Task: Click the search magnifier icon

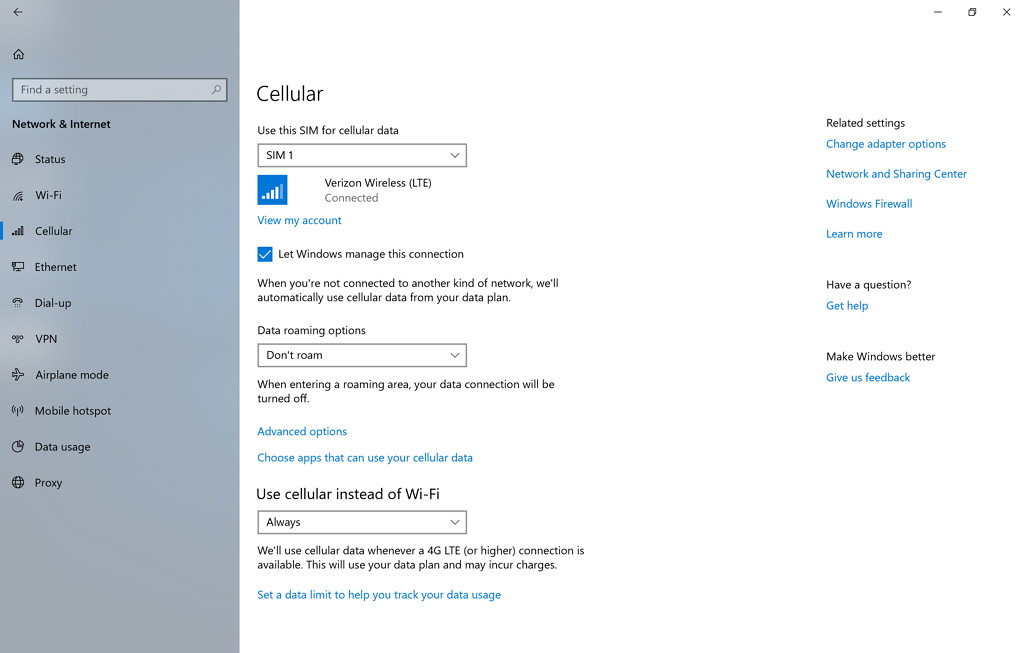Action: tap(216, 89)
